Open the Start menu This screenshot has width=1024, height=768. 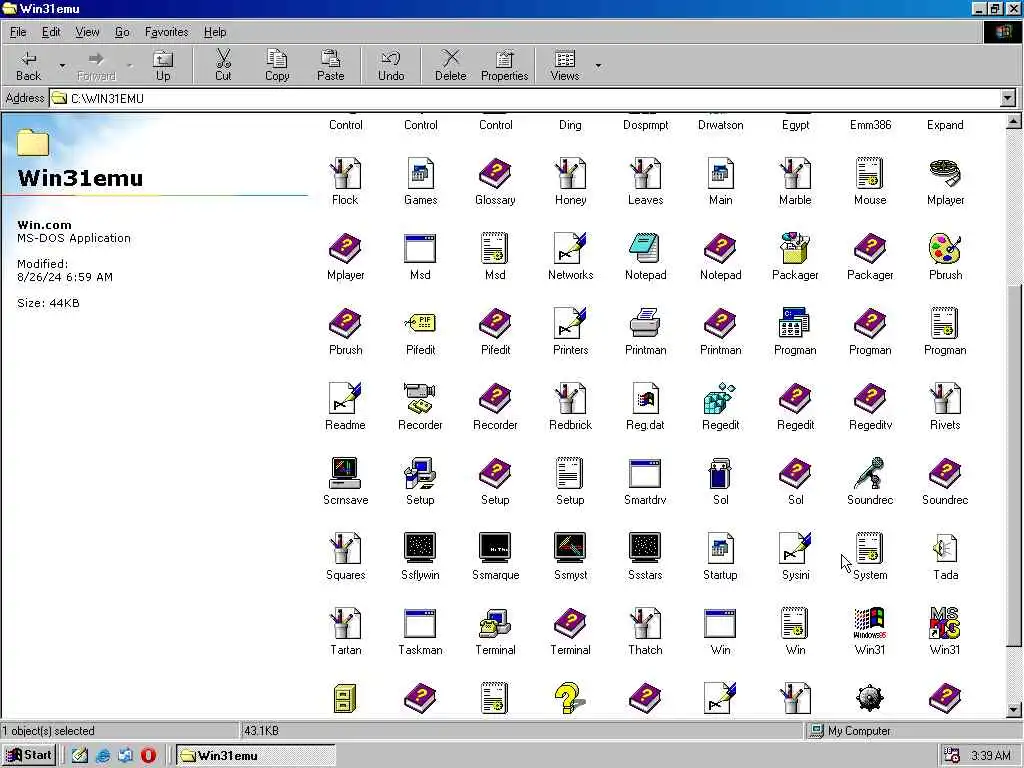click(x=29, y=756)
